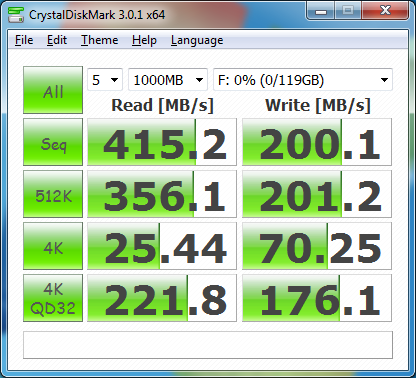Start the 512K benchmark test
Screen dimensions: 416x378
53,194
